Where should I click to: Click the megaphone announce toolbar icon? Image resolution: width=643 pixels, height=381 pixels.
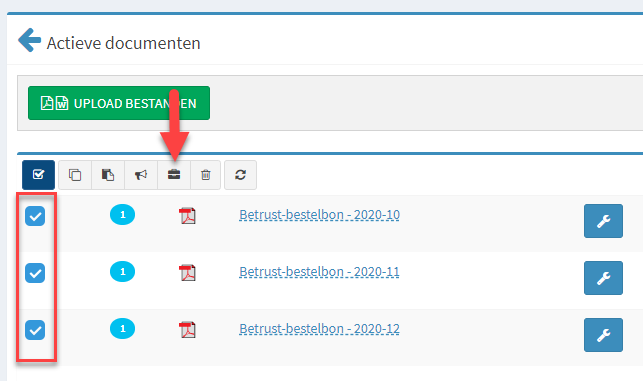click(141, 175)
